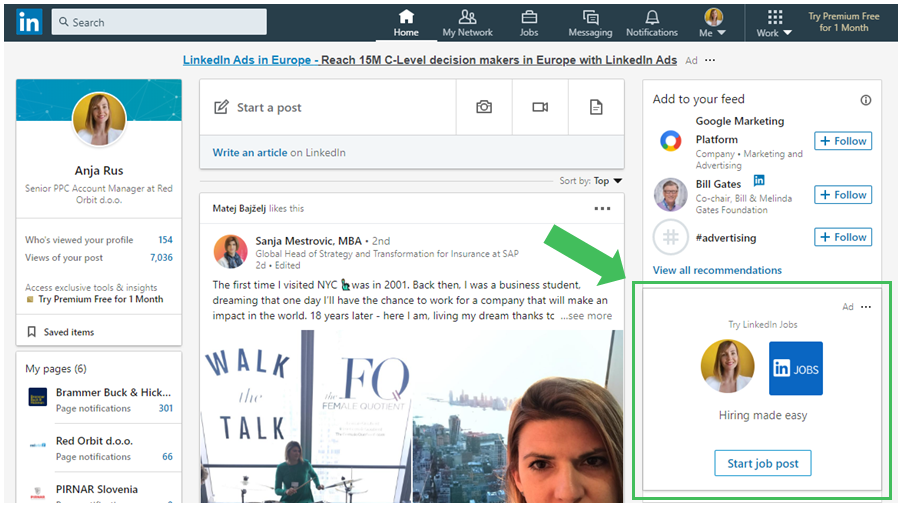View Who's viewed your profile

99,239
